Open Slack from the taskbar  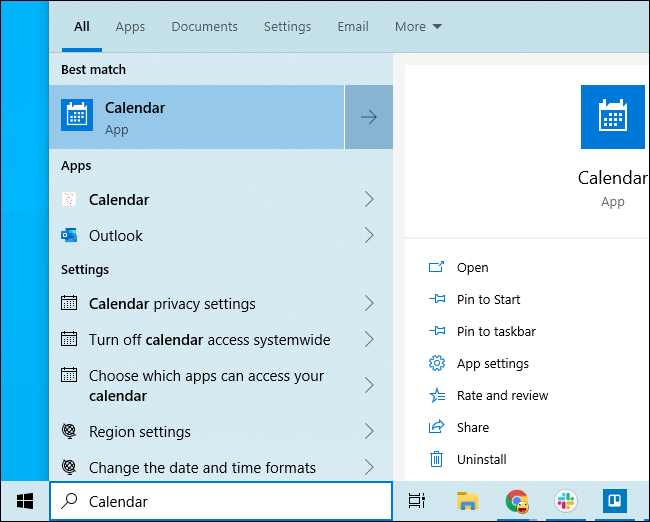565,501
